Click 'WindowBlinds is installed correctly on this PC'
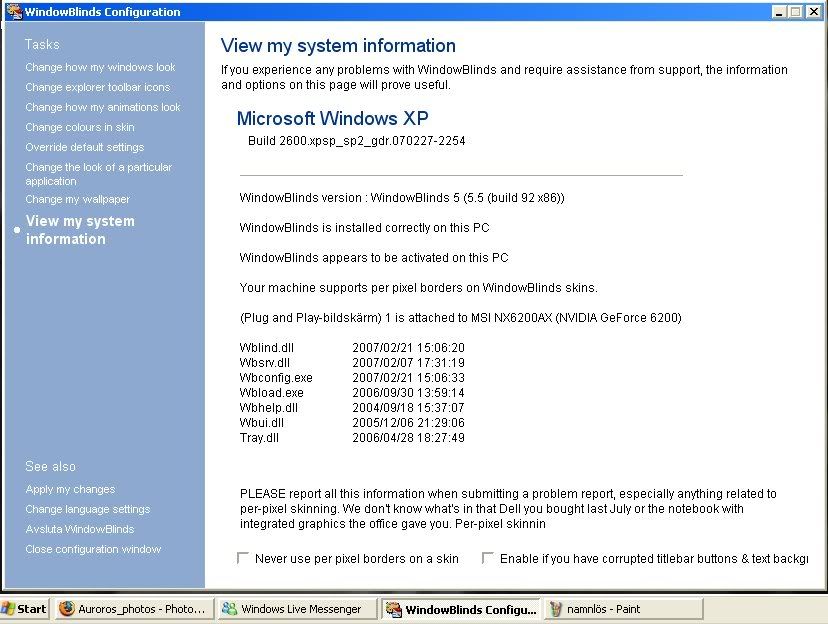This screenshot has height=624, width=828. pyautogui.click(x=364, y=228)
